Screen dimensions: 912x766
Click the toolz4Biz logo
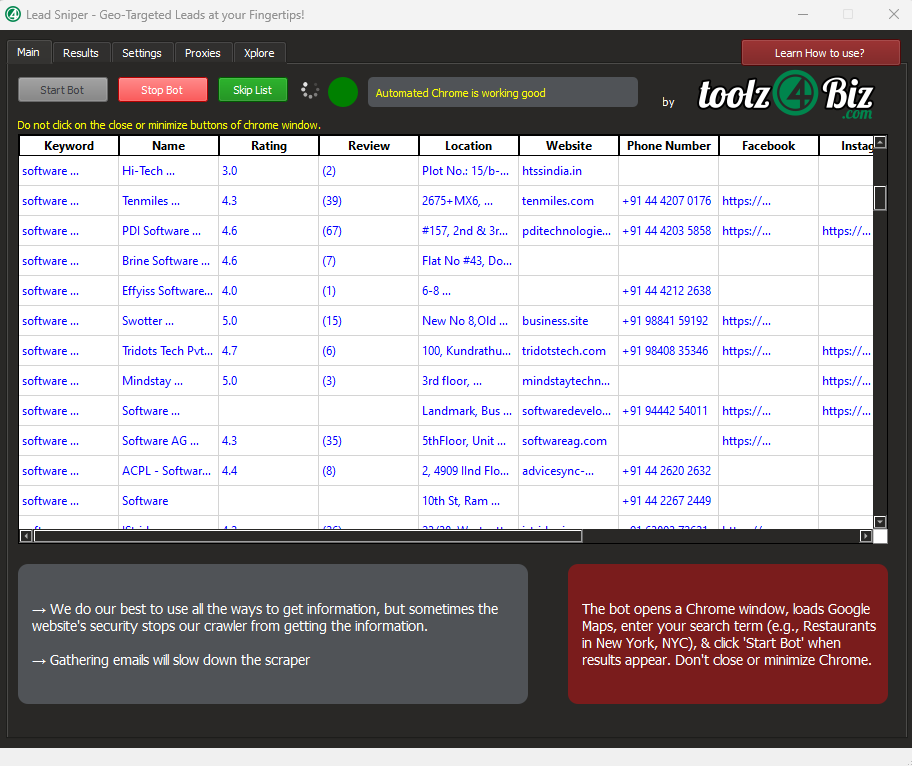pyautogui.click(x=786, y=95)
